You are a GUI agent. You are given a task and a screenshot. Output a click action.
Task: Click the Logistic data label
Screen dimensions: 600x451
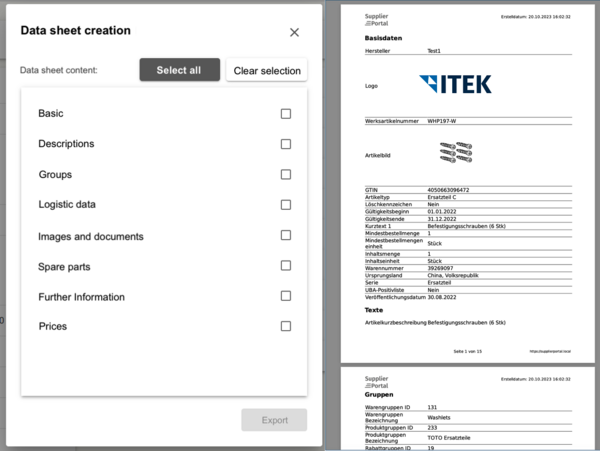point(67,205)
